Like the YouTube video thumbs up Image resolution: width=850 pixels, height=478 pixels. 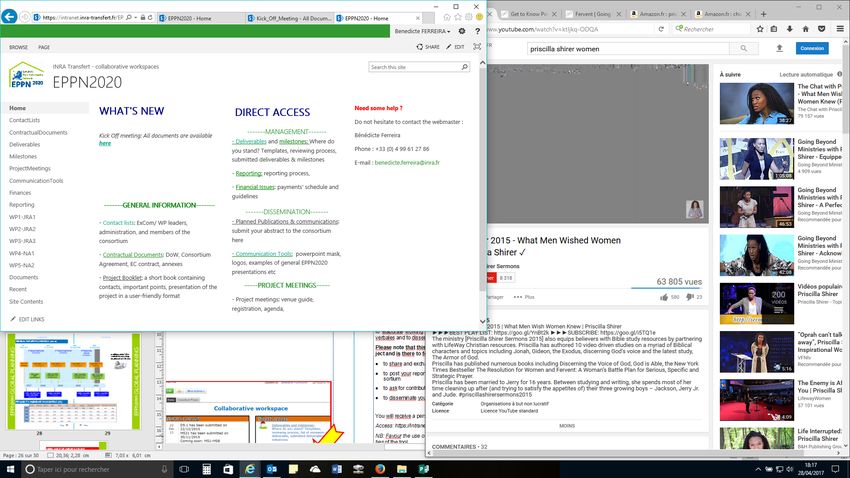point(664,297)
